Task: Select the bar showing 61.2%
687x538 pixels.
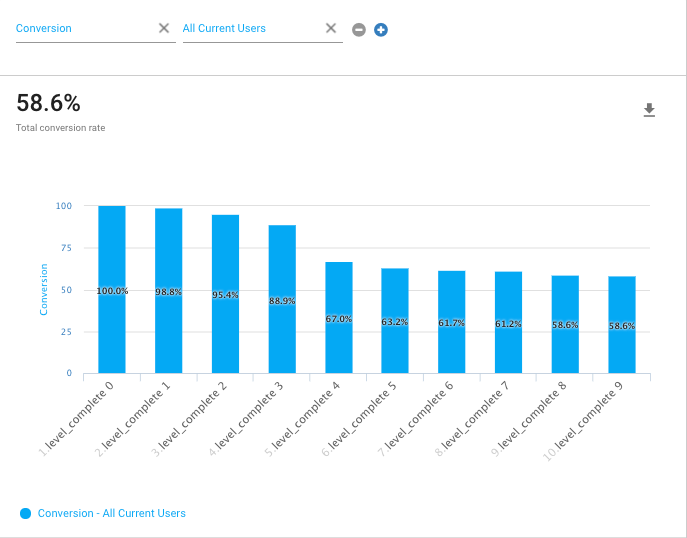Action: point(509,323)
